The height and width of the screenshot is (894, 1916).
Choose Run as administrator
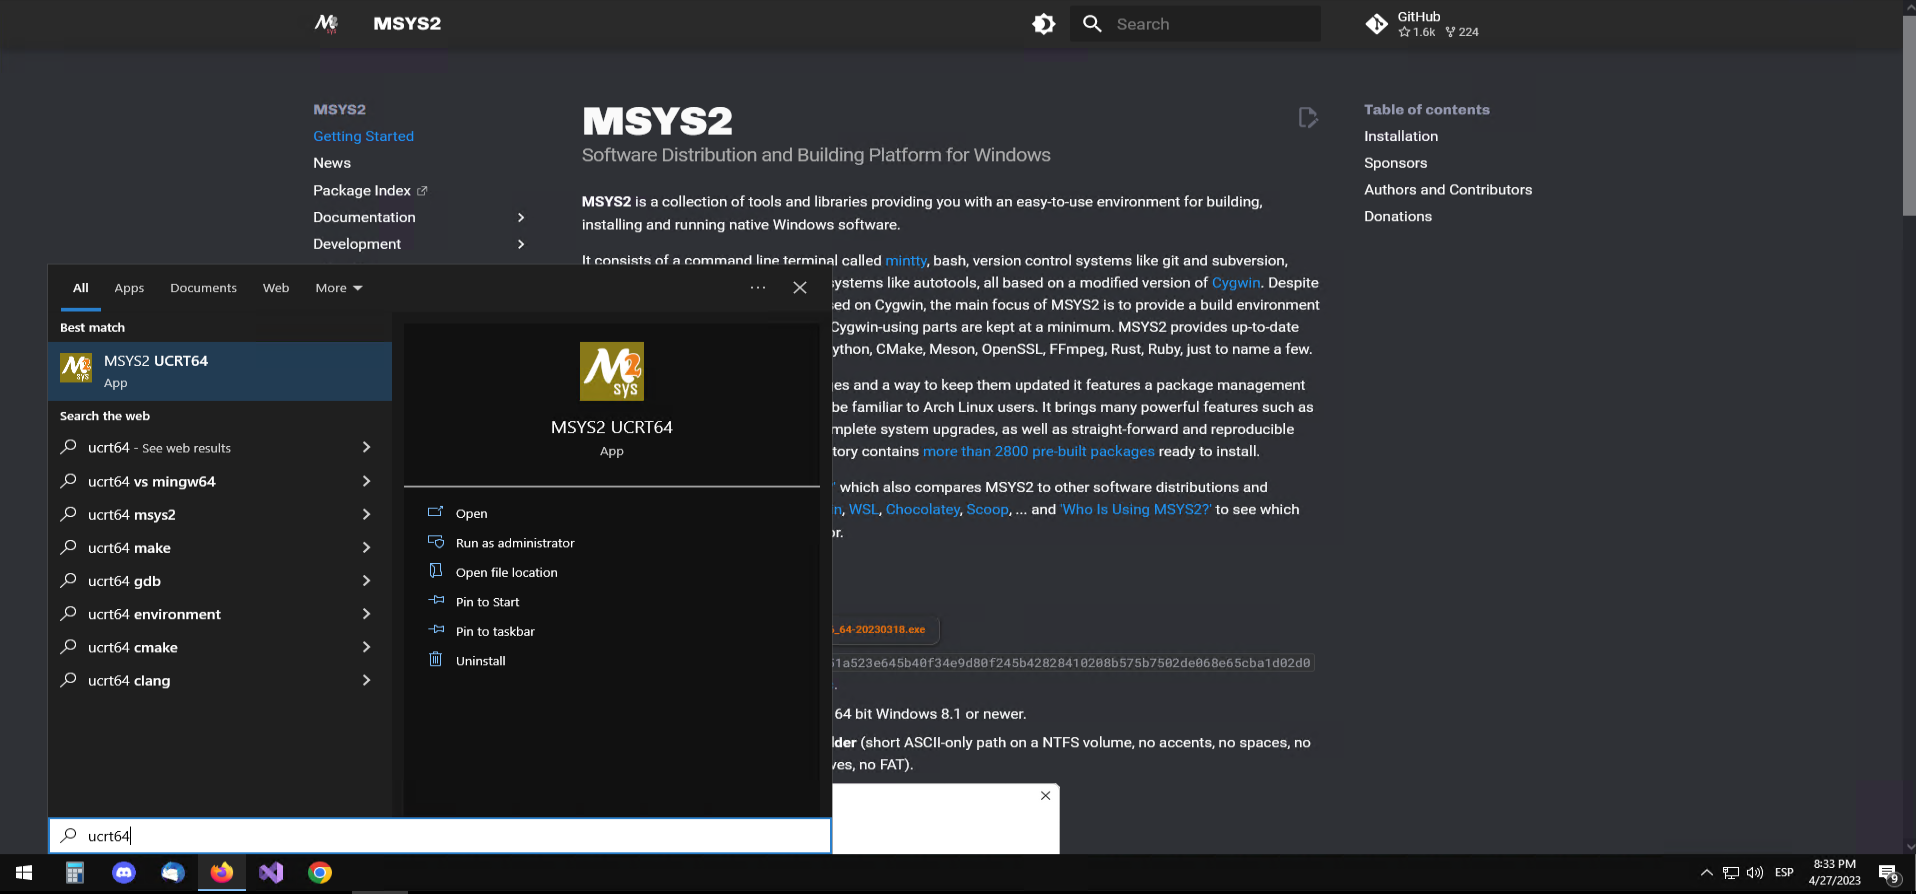pos(515,543)
